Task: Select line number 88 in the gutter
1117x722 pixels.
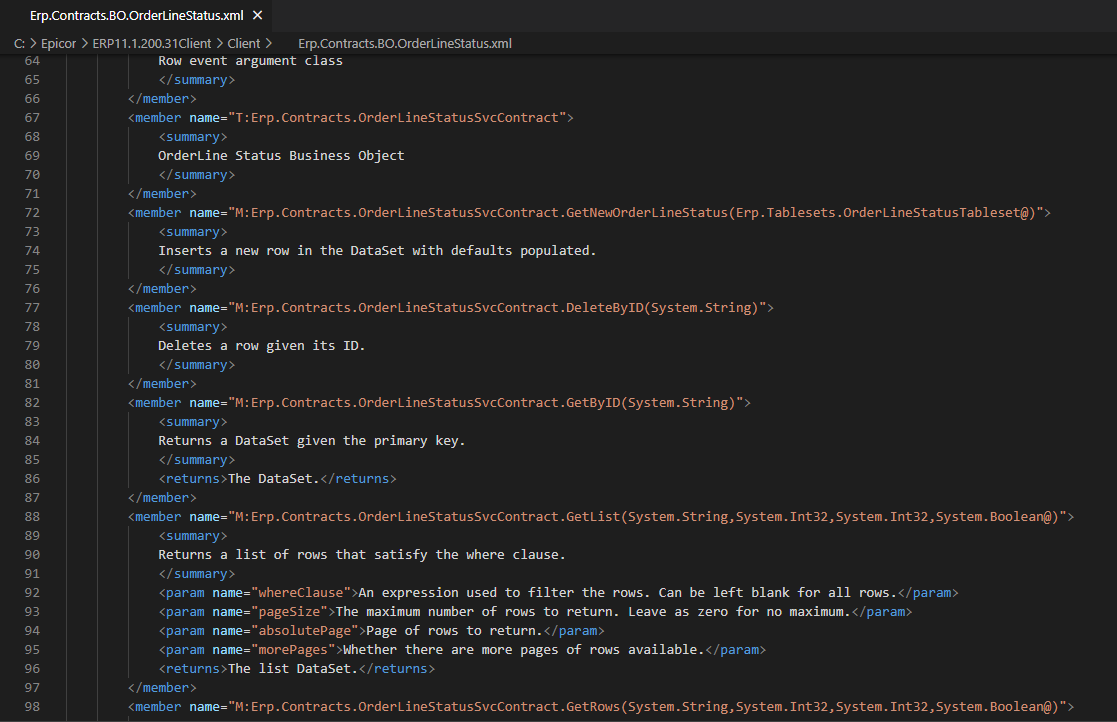Action: point(32,516)
